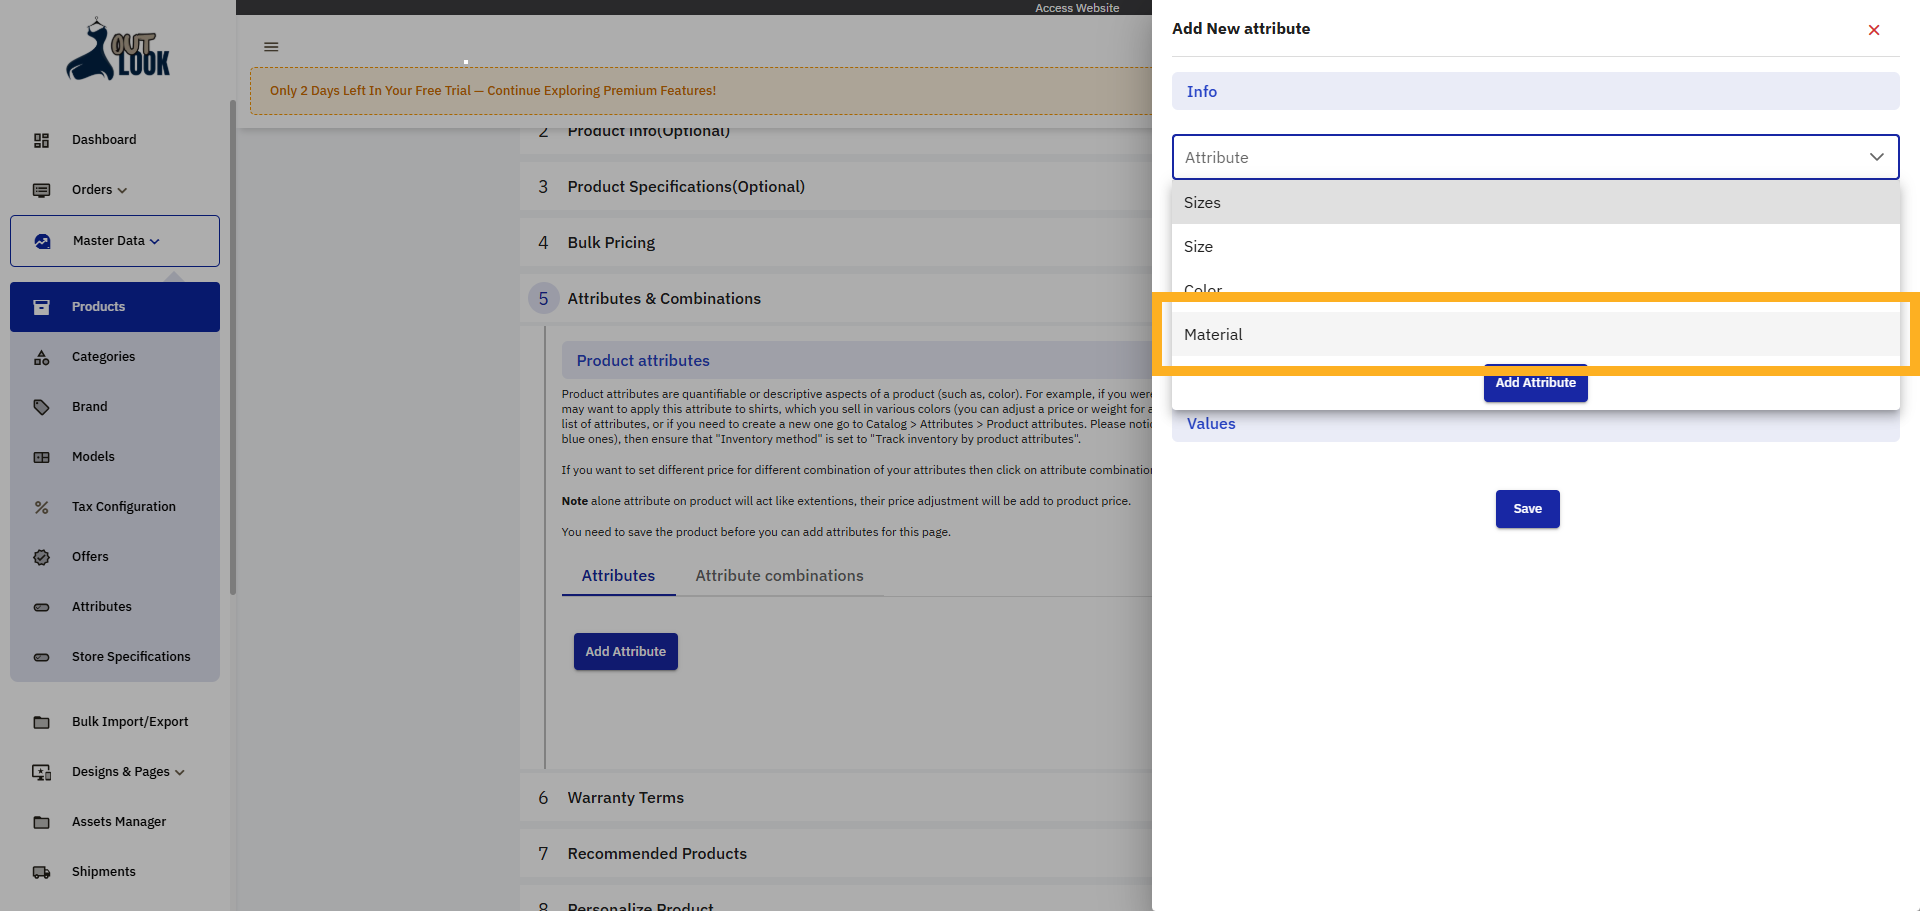1920x911 pixels.
Task: Open Categories via its sidebar icon
Action: [41, 357]
